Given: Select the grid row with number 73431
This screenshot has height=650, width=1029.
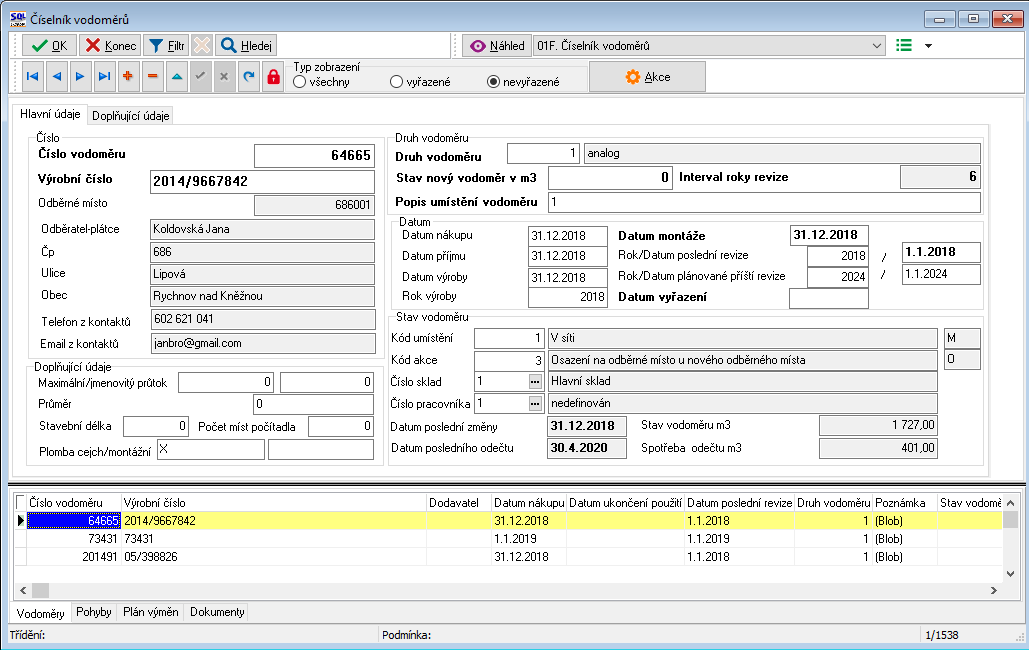Looking at the screenshot, I should point(514,539).
